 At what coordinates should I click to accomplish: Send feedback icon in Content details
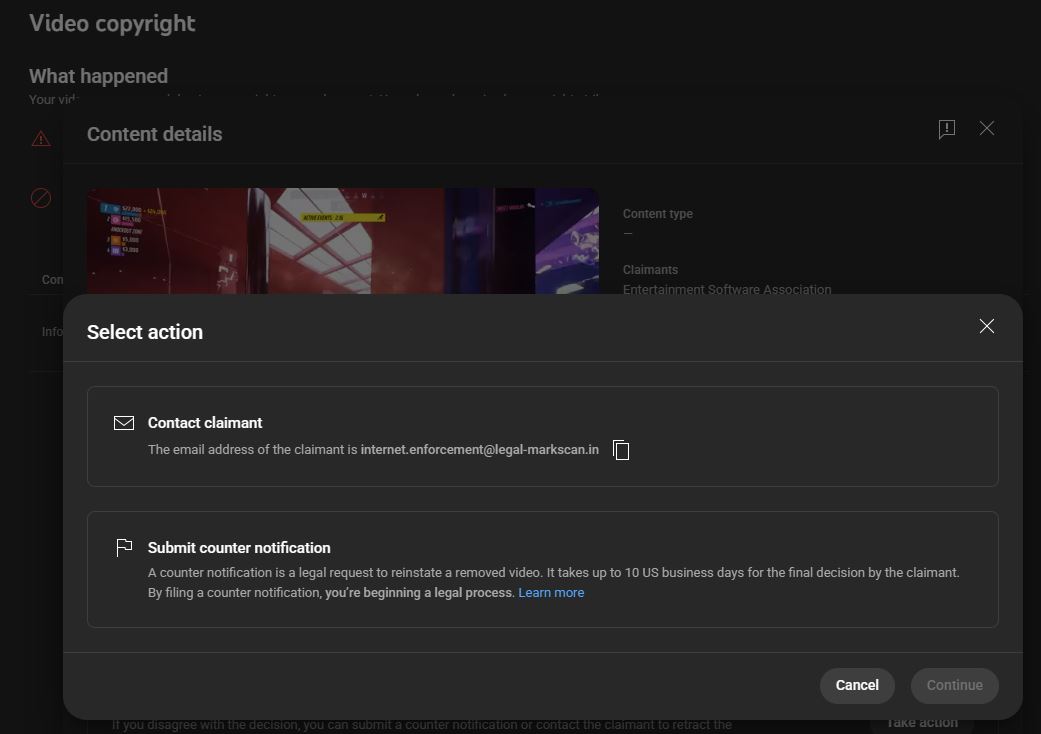pos(947,129)
